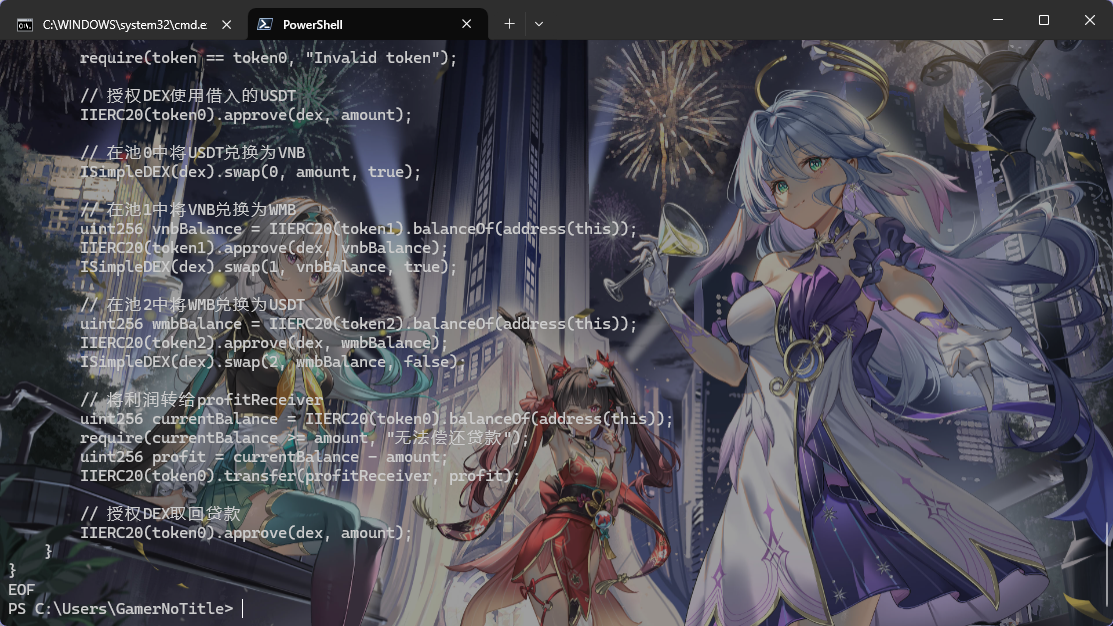Screen dimensions: 1113x626
Task: Click the 'Invalid token' require line
Action: (268, 58)
